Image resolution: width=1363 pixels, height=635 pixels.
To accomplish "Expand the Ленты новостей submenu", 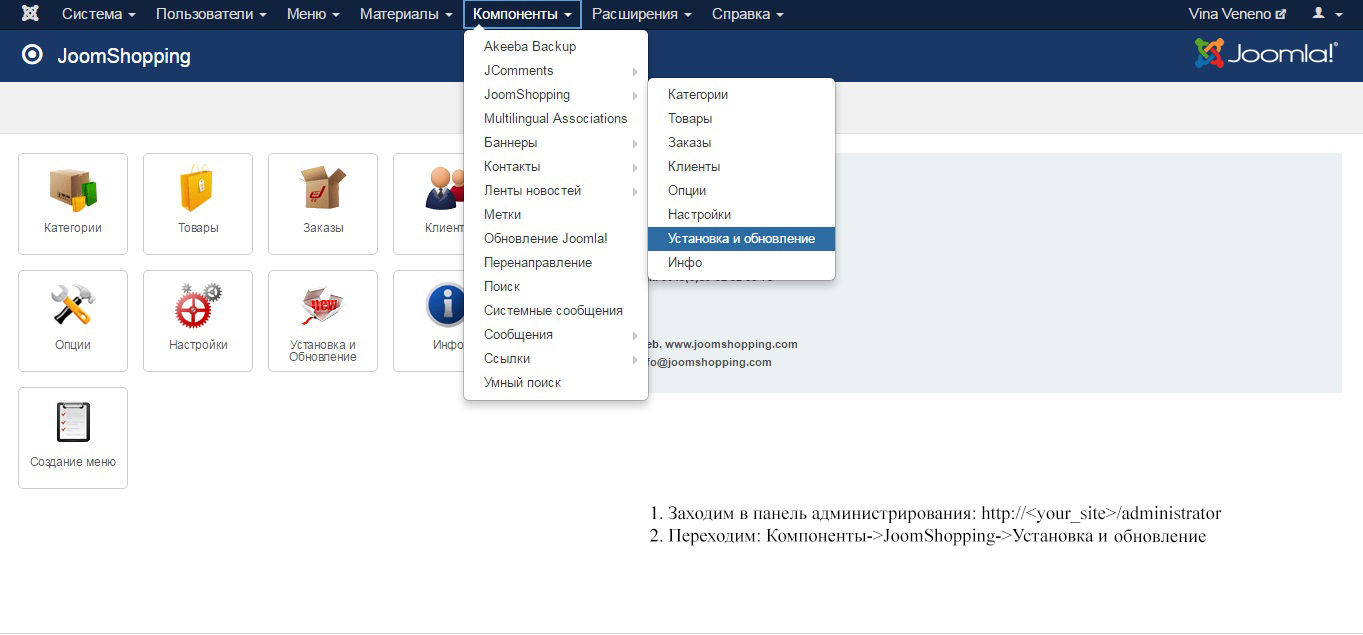I will [556, 190].
